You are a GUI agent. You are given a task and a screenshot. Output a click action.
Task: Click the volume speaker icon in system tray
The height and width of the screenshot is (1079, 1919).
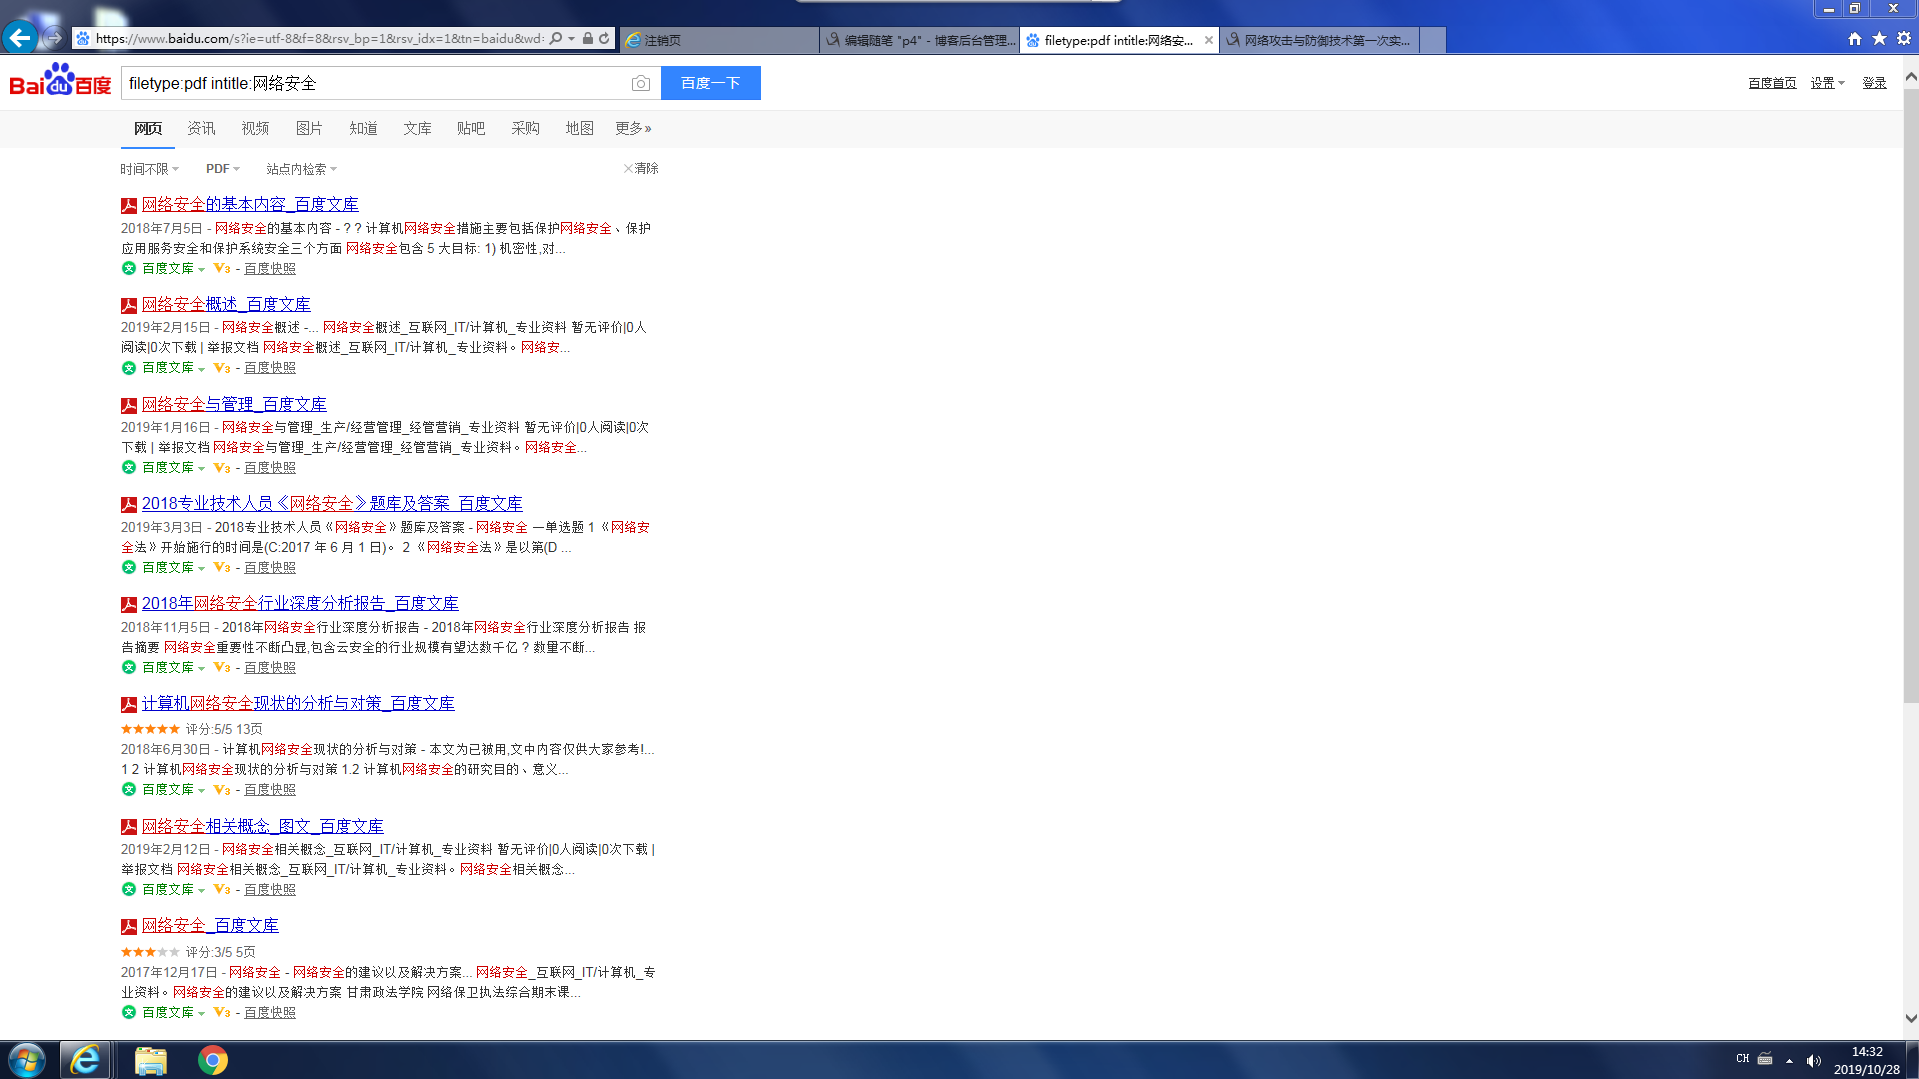[x=1814, y=1060]
